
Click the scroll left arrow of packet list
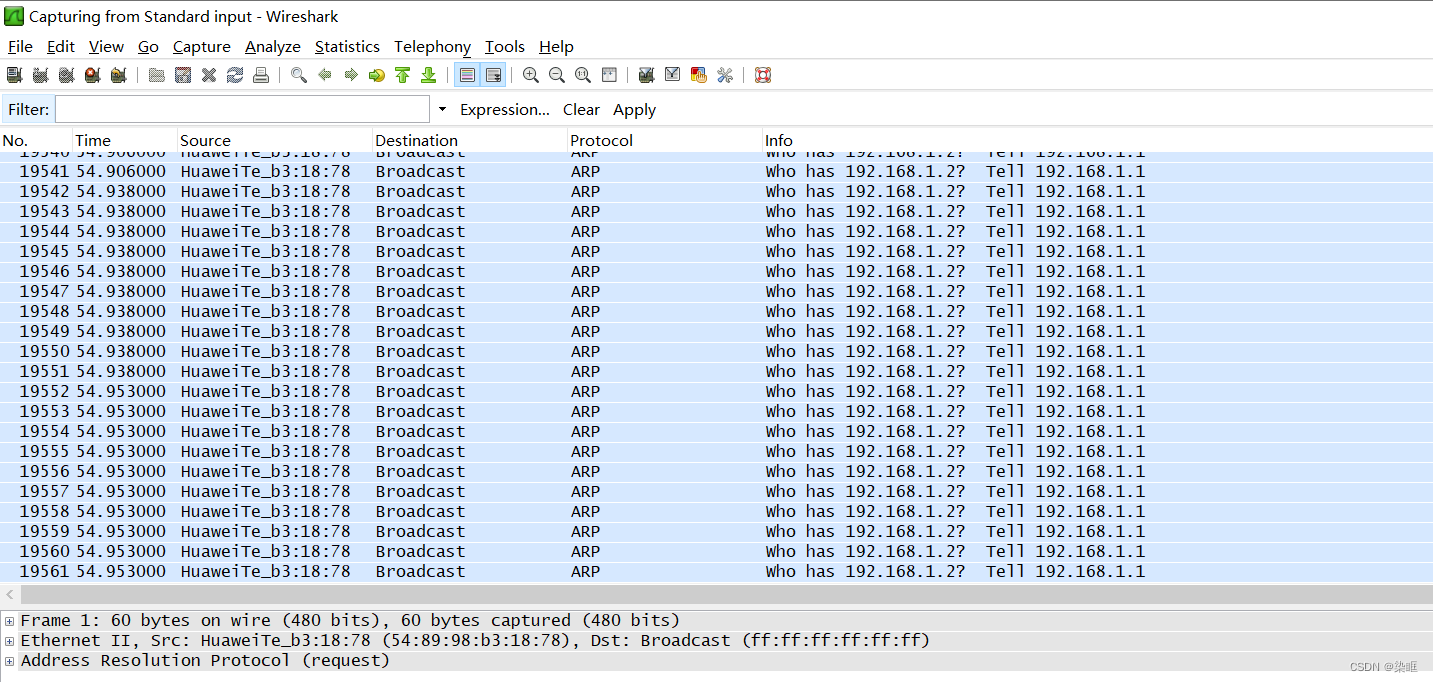(x=9, y=594)
